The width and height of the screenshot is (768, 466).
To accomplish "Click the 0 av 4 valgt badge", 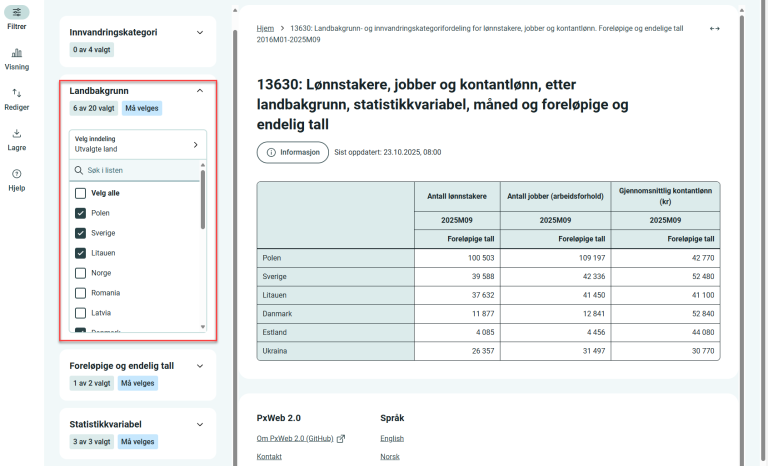I will pyautogui.click(x=92, y=50).
